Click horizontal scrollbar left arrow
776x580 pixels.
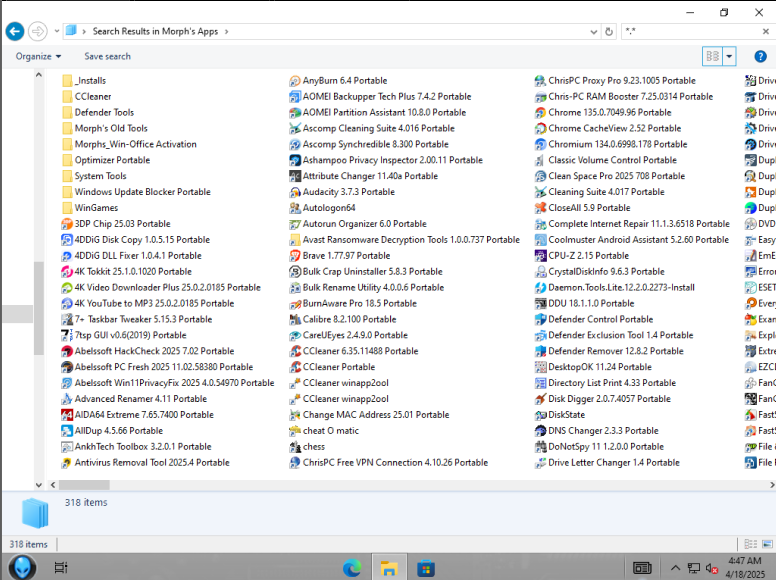click(x=53, y=485)
